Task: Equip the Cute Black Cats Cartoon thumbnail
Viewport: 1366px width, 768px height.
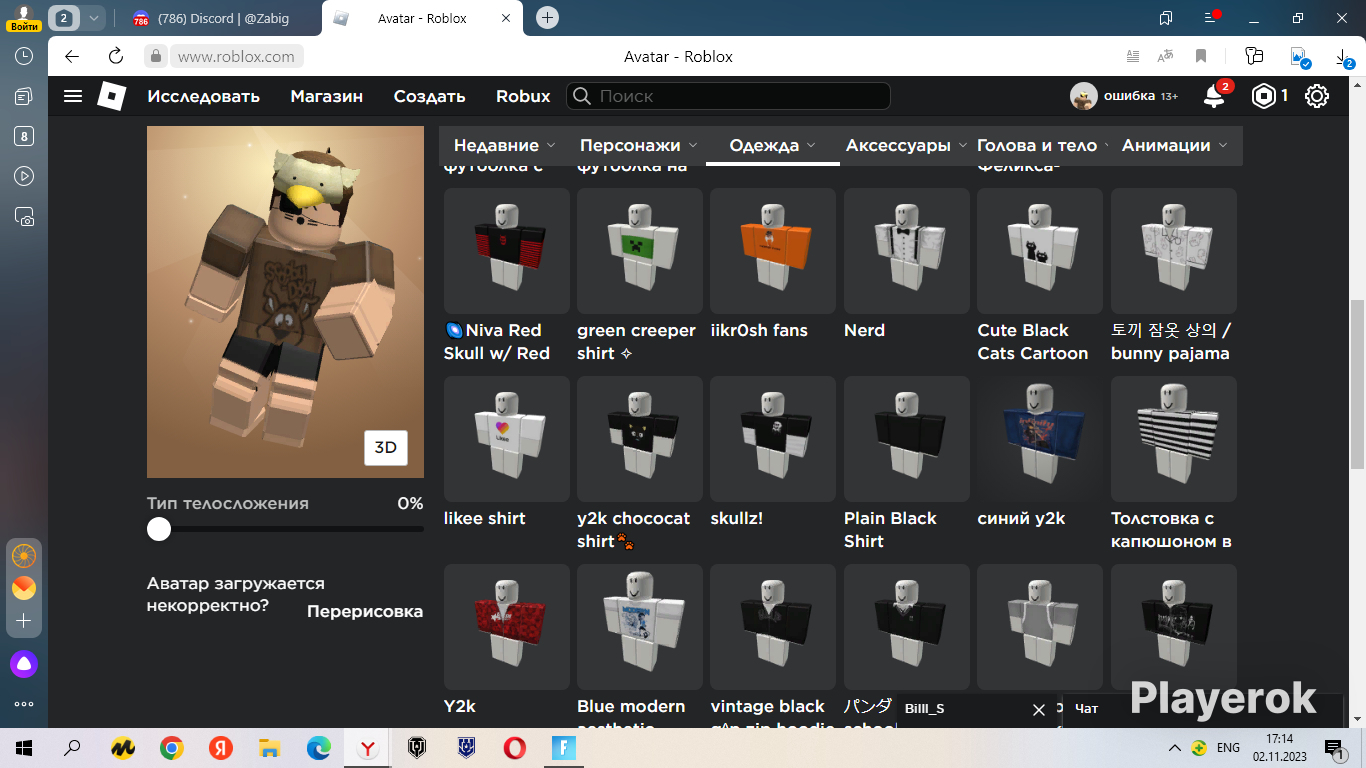Action: click(x=1040, y=251)
